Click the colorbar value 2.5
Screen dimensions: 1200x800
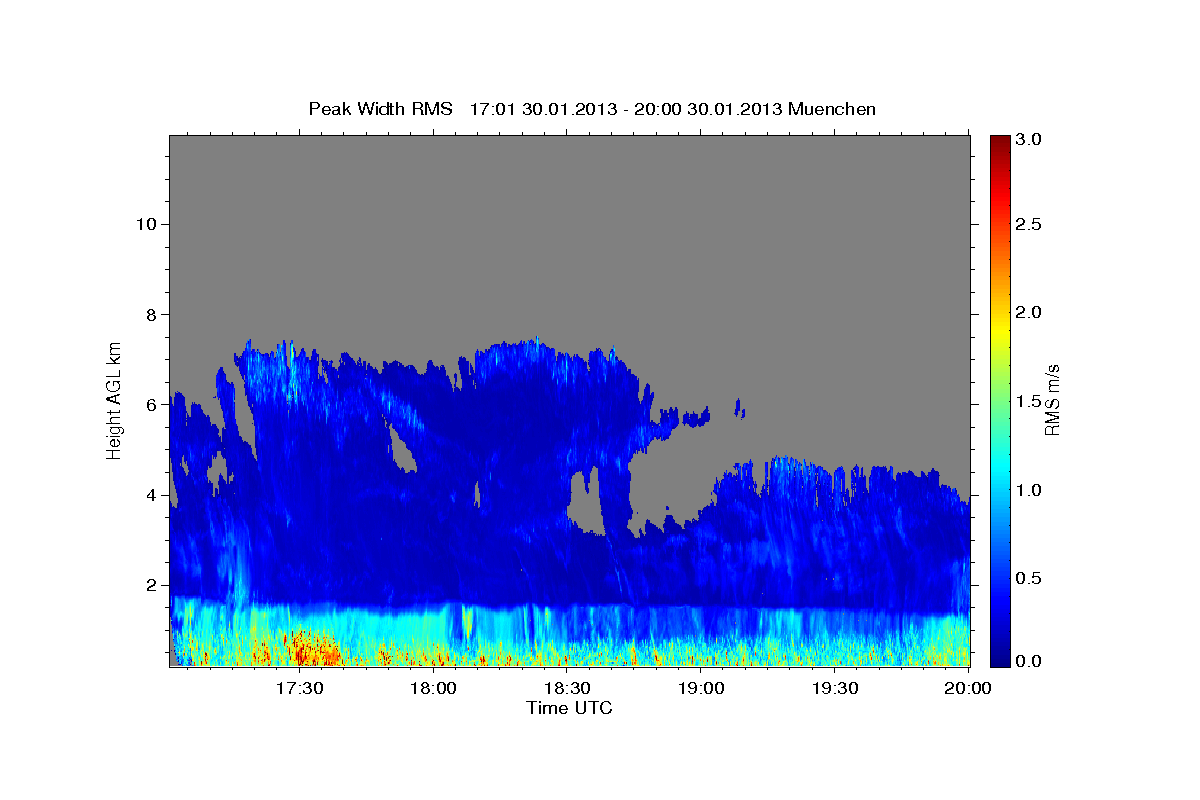[x=1027, y=224]
